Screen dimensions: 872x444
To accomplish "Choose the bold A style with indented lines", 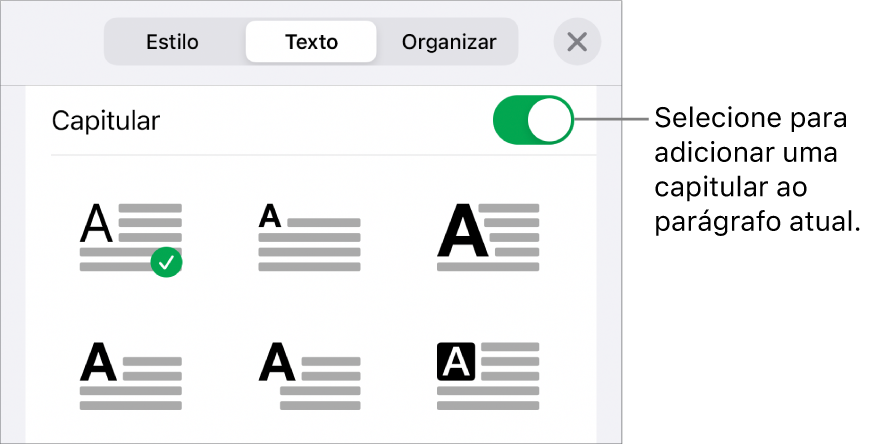I will point(309,376).
